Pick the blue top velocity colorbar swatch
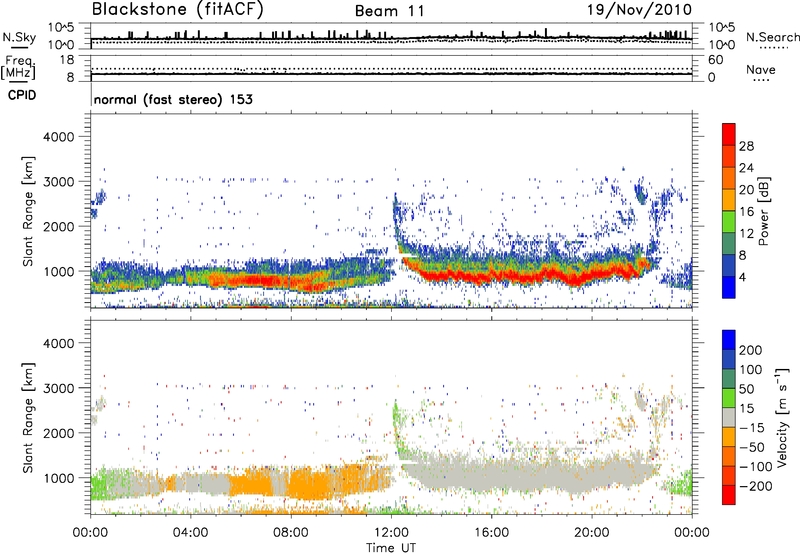 [x=729, y=340]
